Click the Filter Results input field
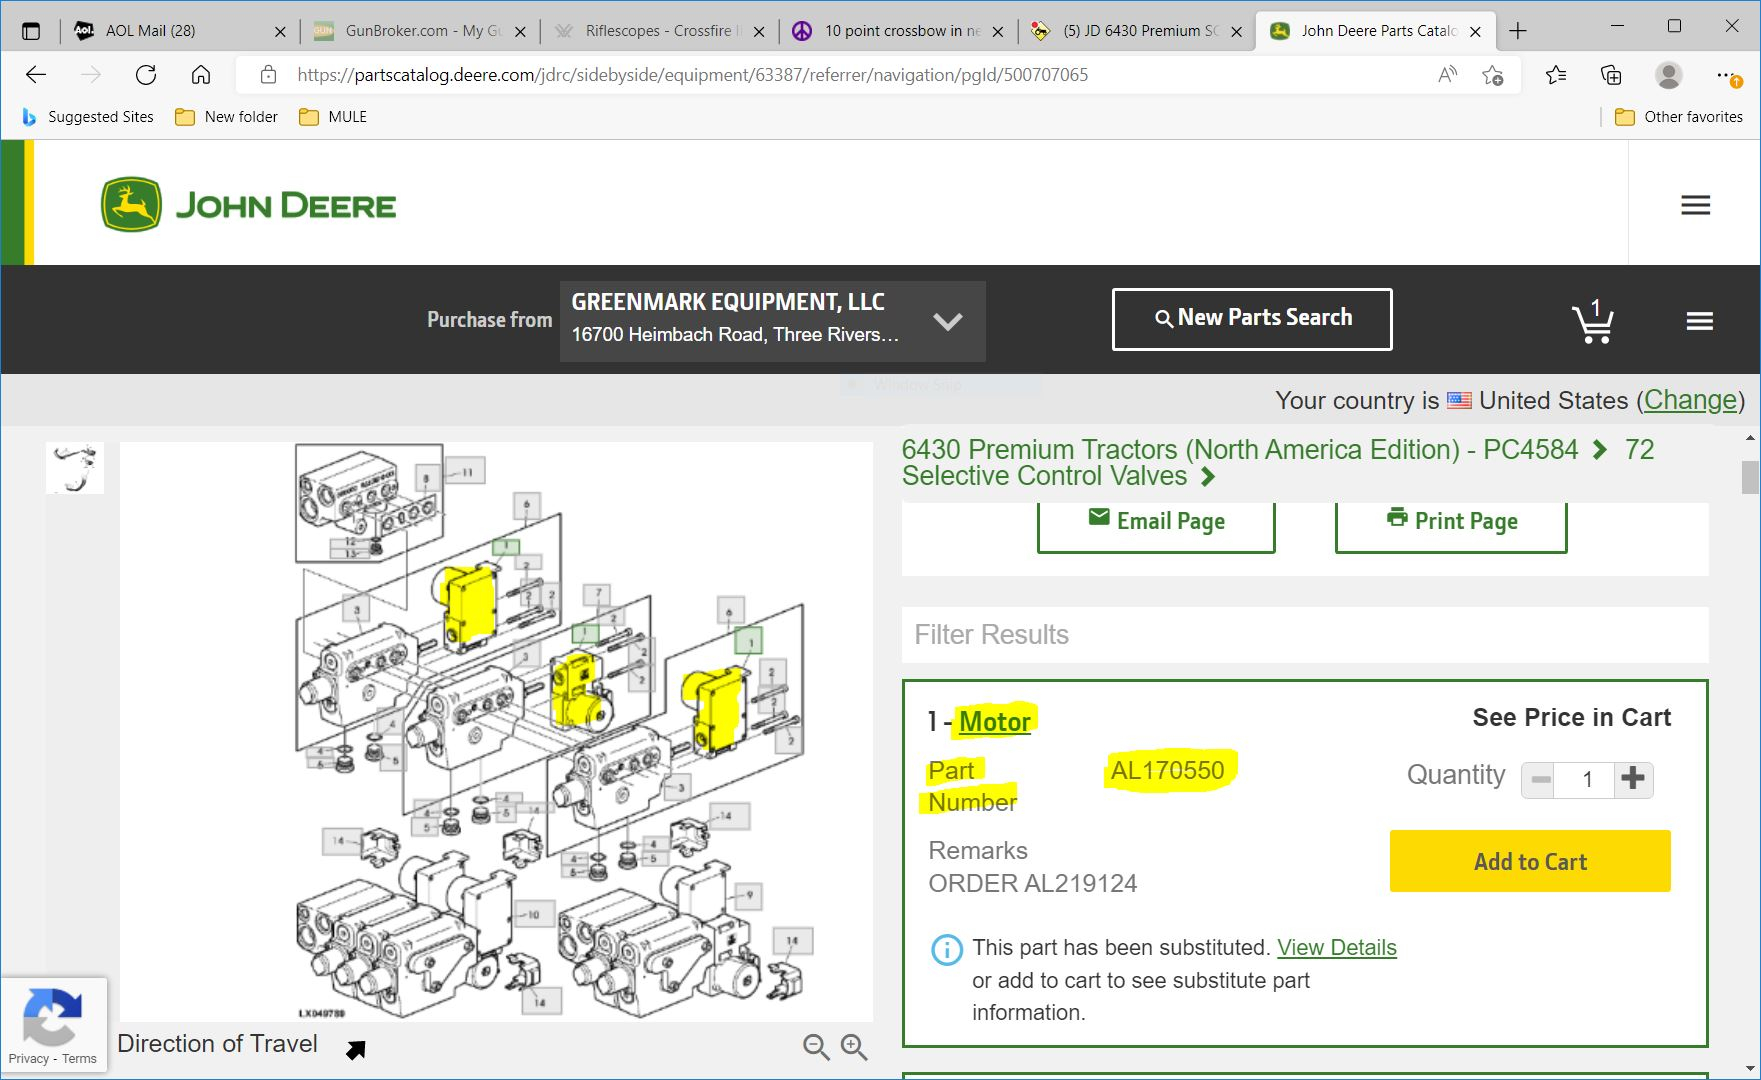Image resolution: width=1761 pixels, height=1080 pixels. 1304,635
